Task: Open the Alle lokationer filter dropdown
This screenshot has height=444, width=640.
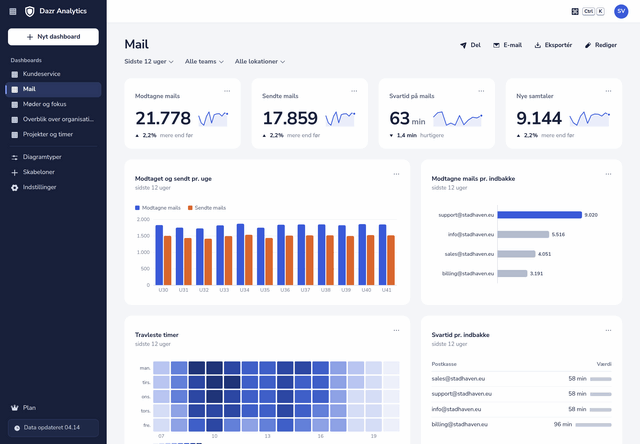Action: [260, 62]
